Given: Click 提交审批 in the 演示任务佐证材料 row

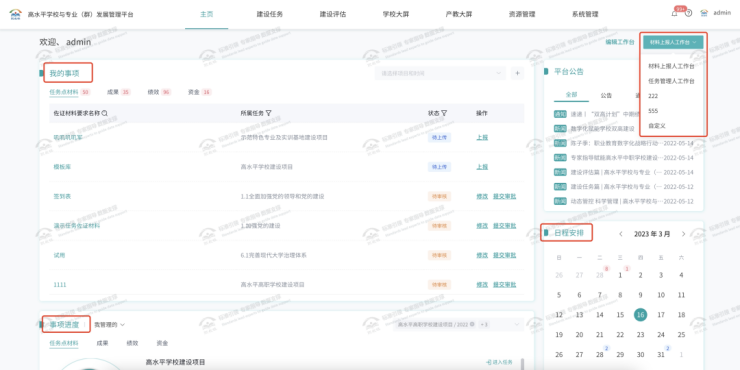Looking at the screenshot, I should point(505,226).
